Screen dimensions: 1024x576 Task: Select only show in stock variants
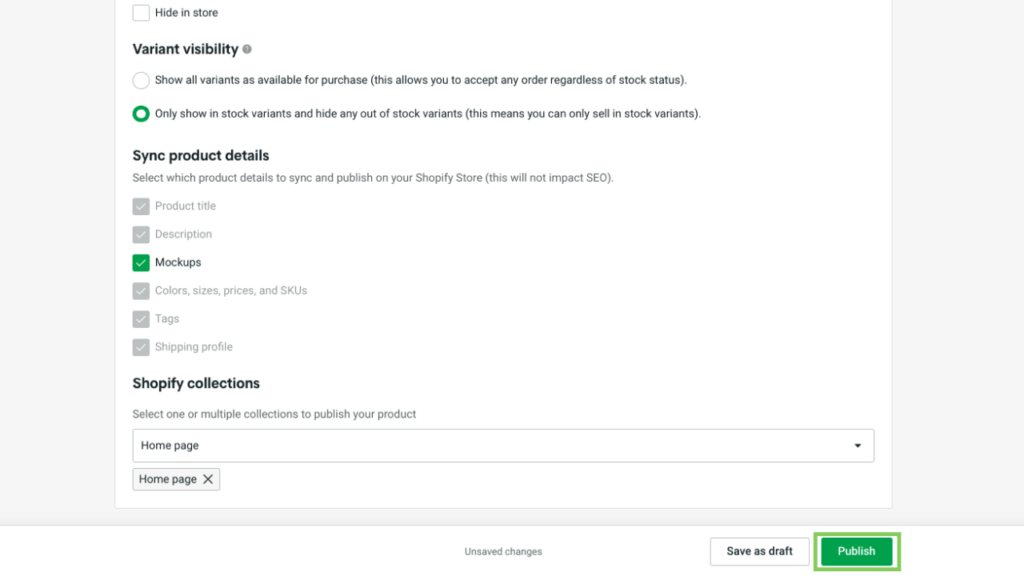(140, 113)
